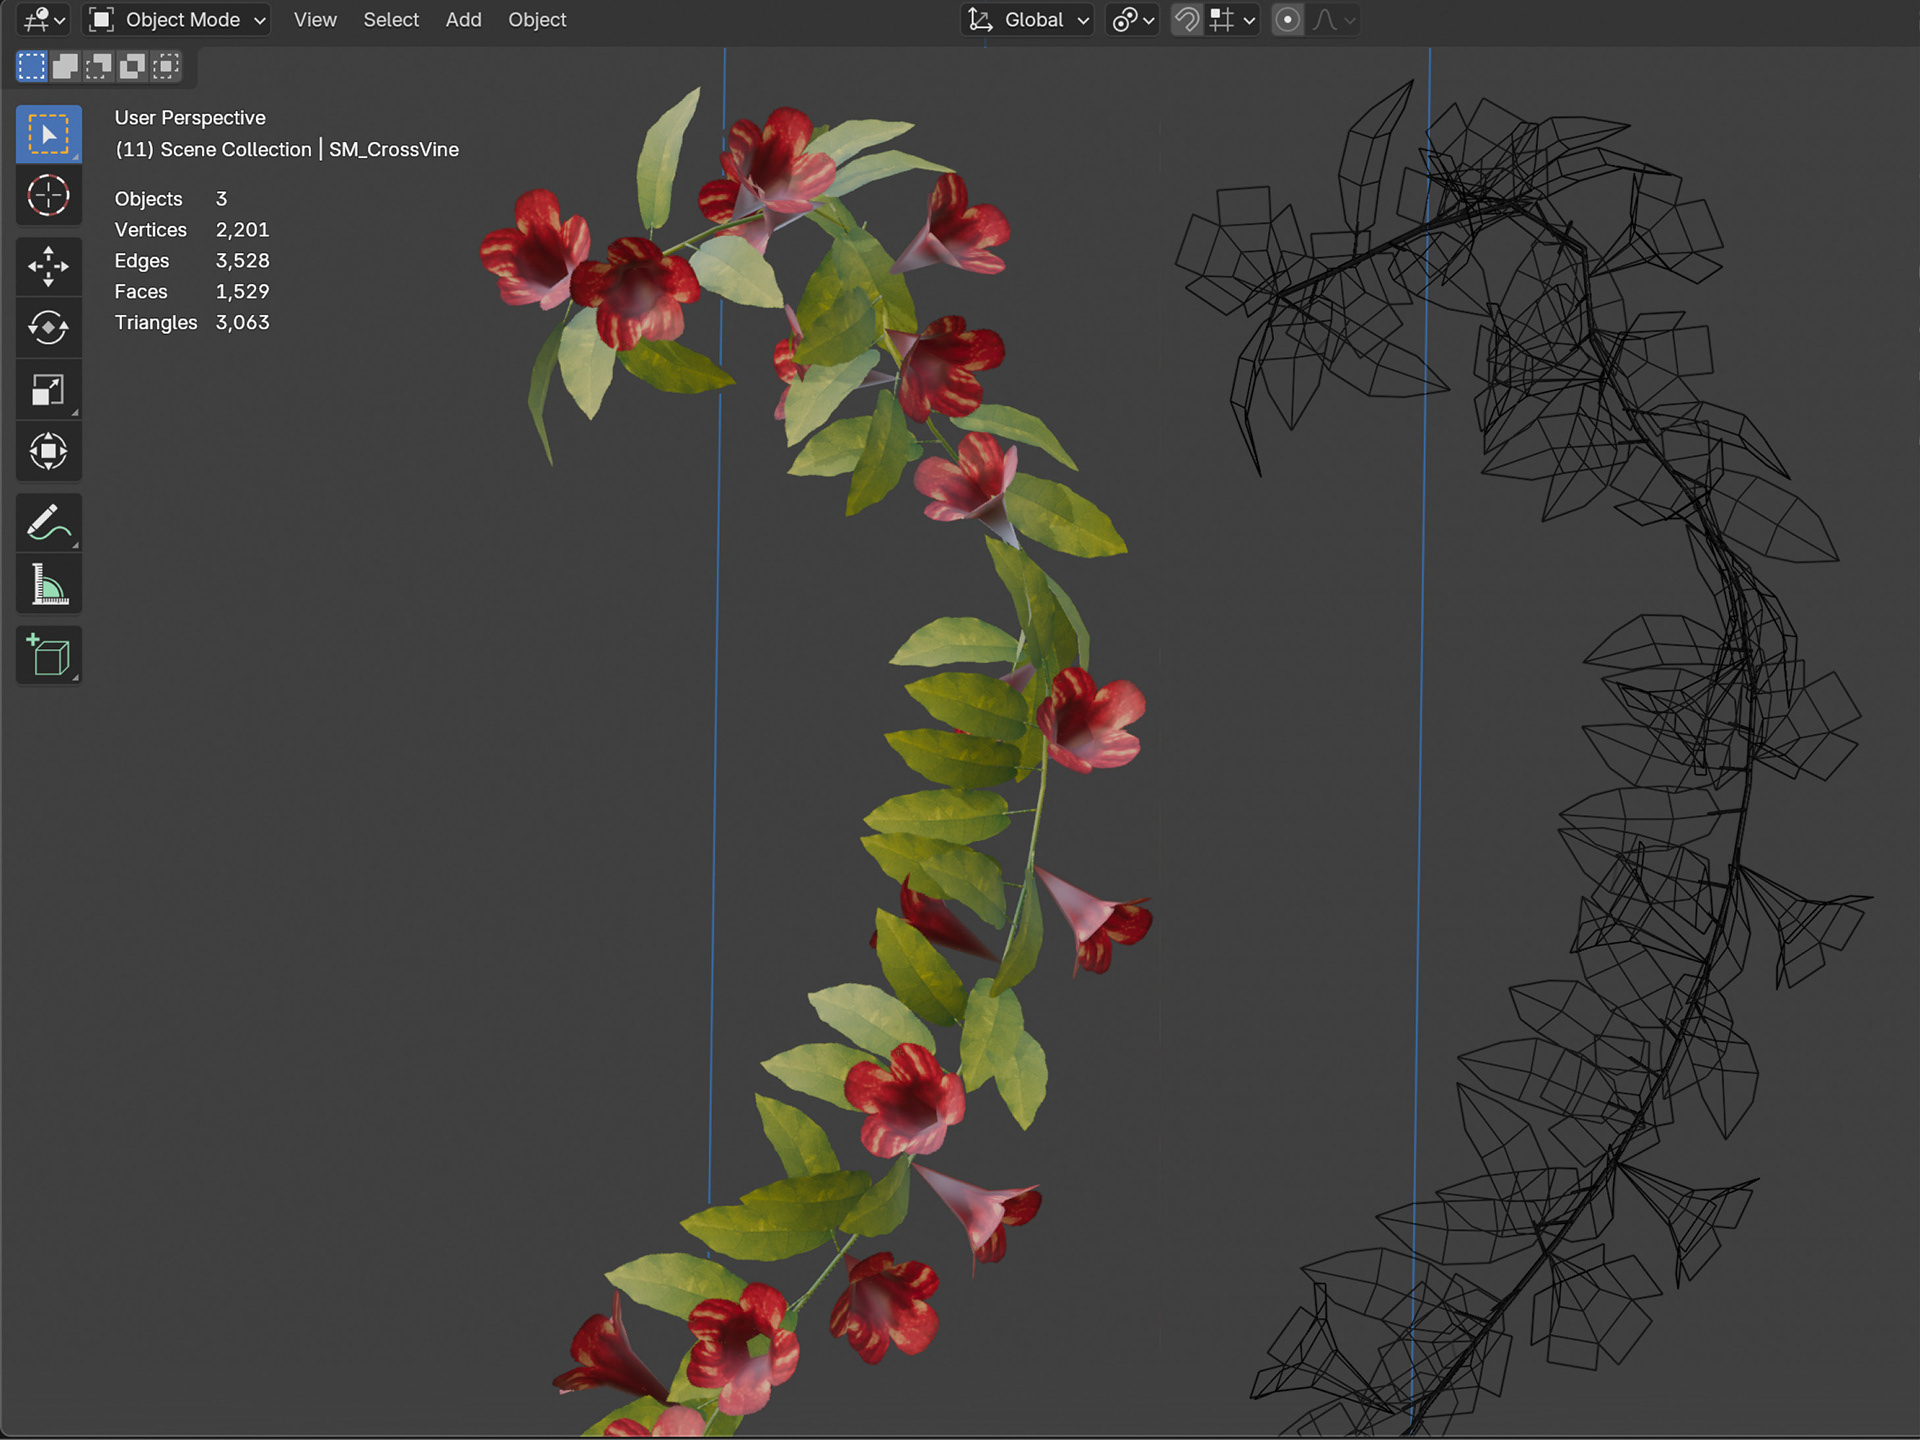1920x1440 pixels.
Task: Set selection mode to Intersect
Action: tap(166, 67)
